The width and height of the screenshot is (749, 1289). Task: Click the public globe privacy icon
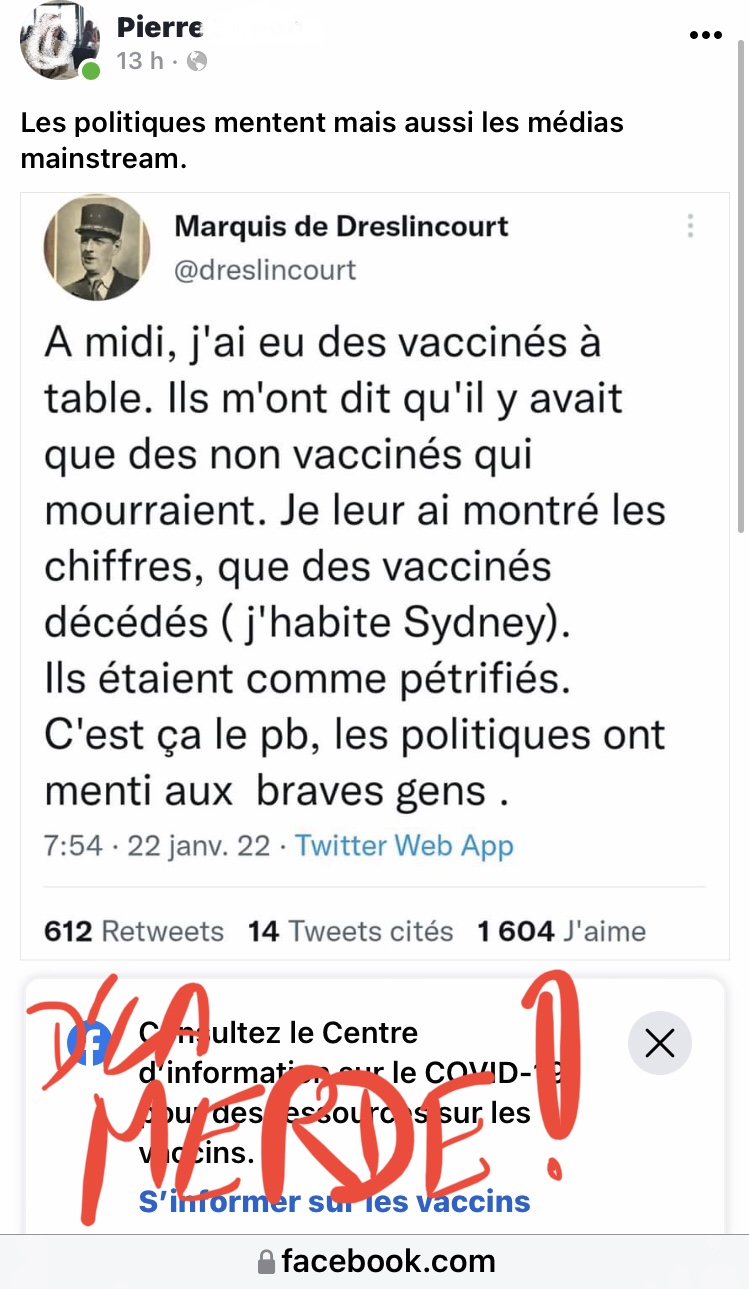click(197, 62)
